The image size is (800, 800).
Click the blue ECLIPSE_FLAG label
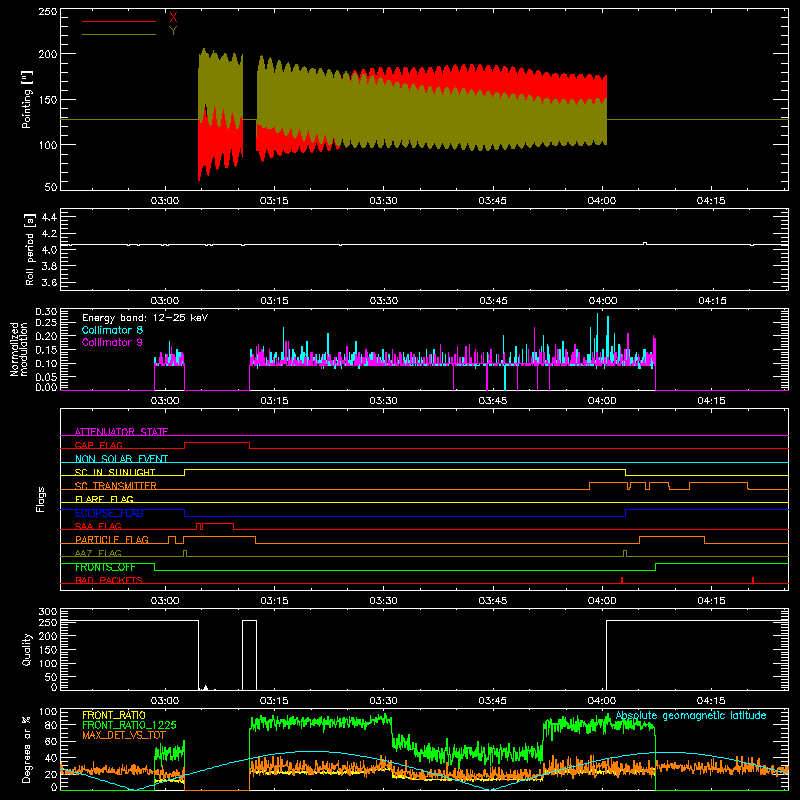[x=109, y=513]
